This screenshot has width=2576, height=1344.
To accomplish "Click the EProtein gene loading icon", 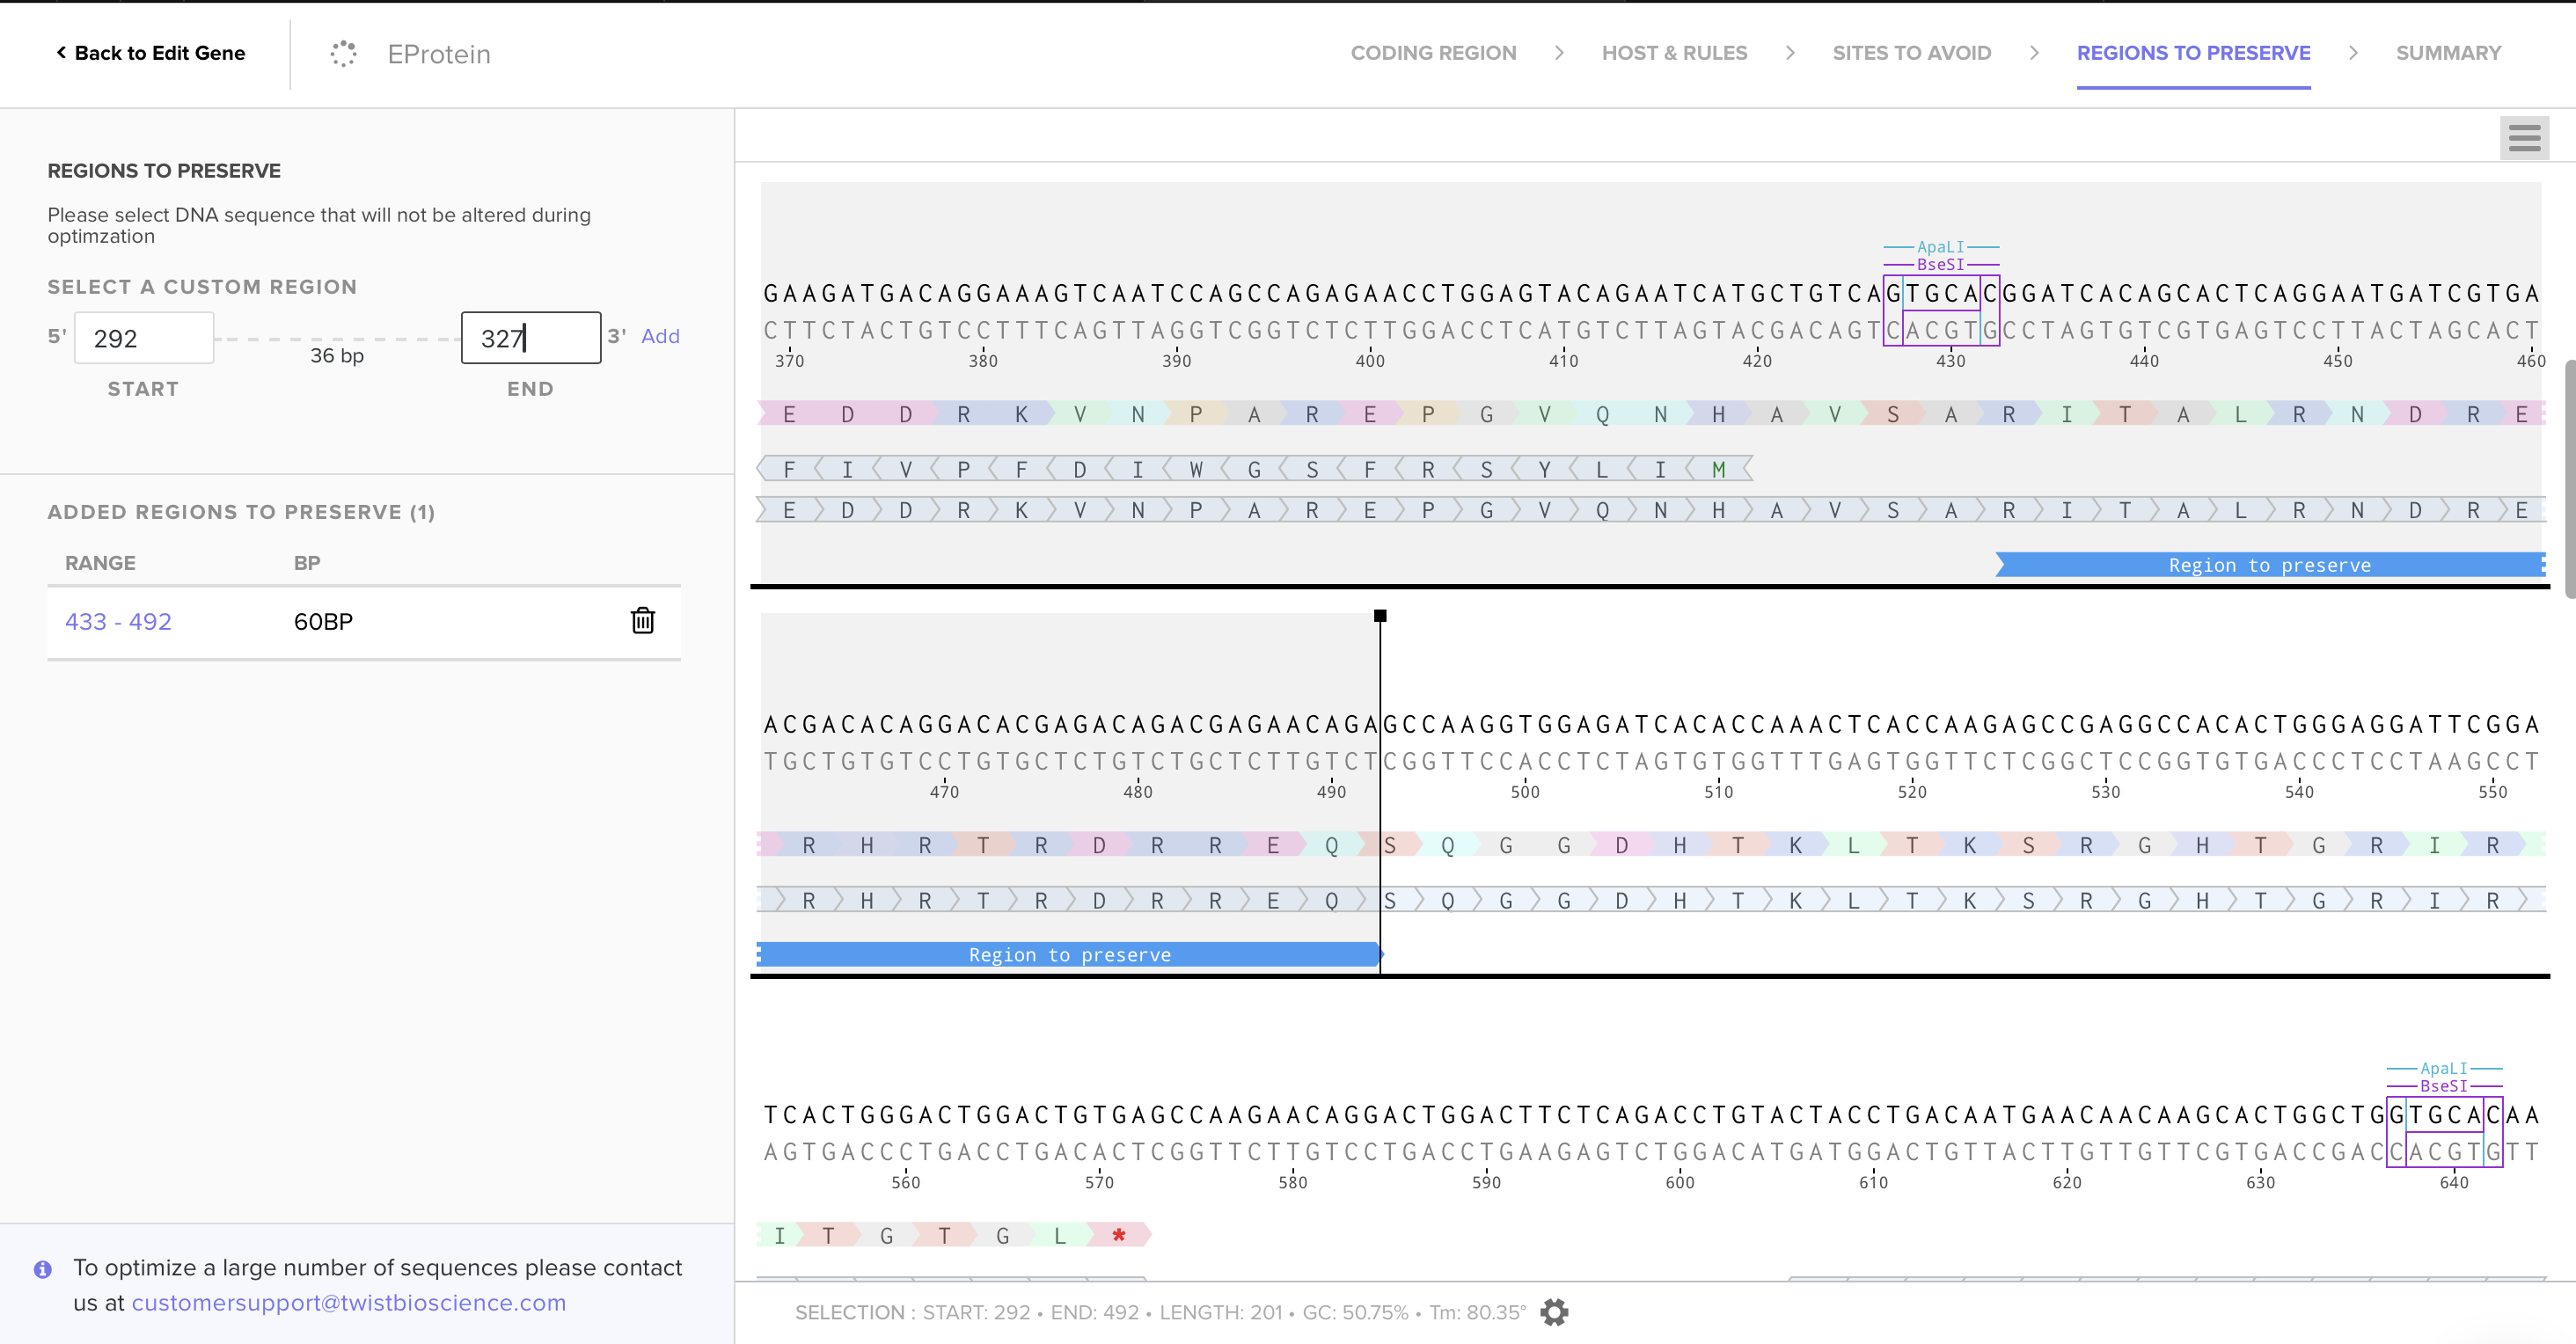I will point(343,54).
